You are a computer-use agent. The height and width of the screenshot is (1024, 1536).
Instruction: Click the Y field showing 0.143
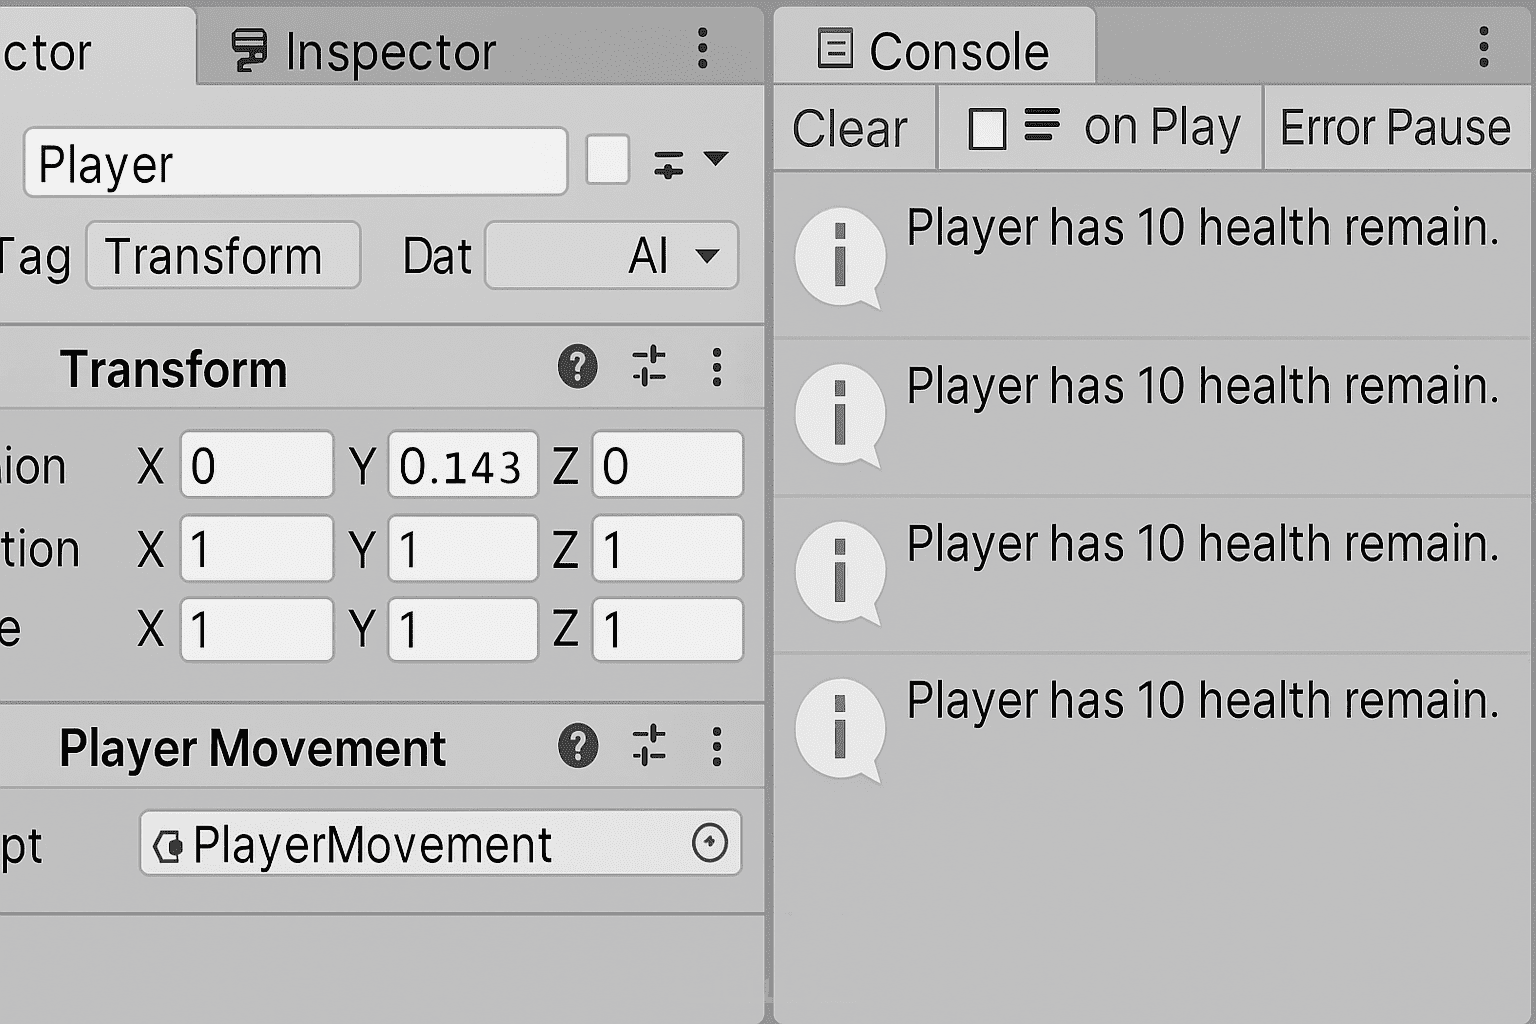462,465
